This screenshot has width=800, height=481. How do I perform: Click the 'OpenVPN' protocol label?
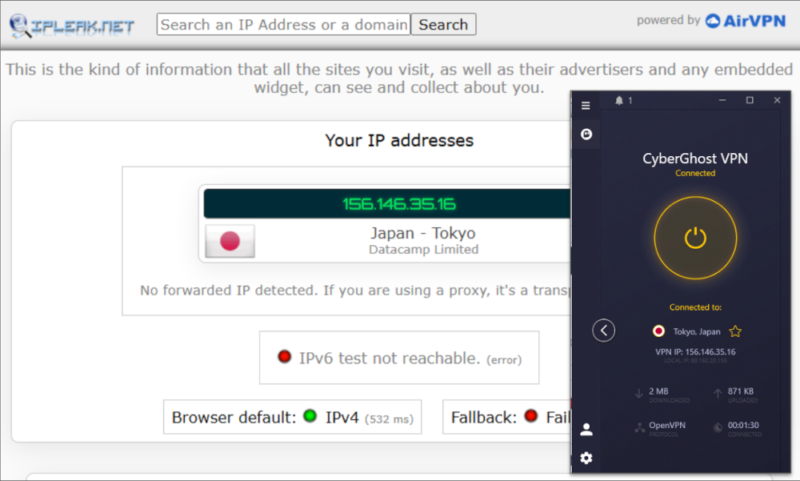click(x=667, y=425)
